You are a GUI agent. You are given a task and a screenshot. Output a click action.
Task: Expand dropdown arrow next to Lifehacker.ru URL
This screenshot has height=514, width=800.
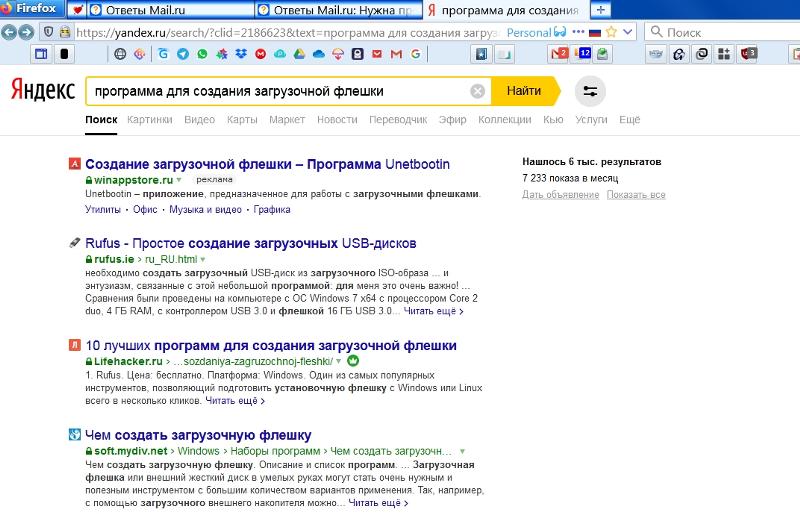[x=339, y=361]
